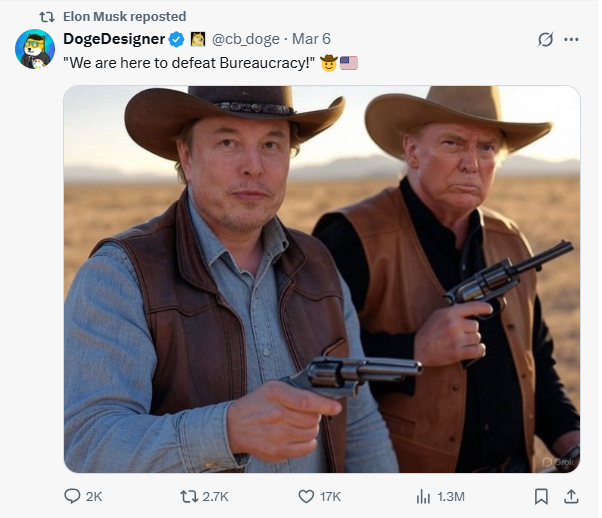Bookmark this post
Viewport: 602px width, 518px height.
click(x=541, y=496)
